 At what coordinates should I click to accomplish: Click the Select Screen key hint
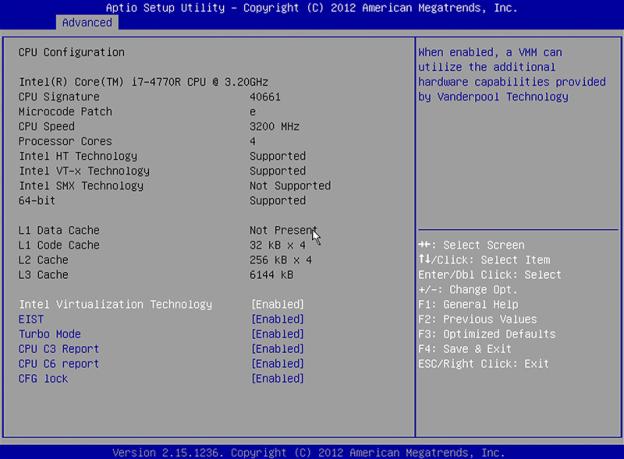[x=472, y=245]
